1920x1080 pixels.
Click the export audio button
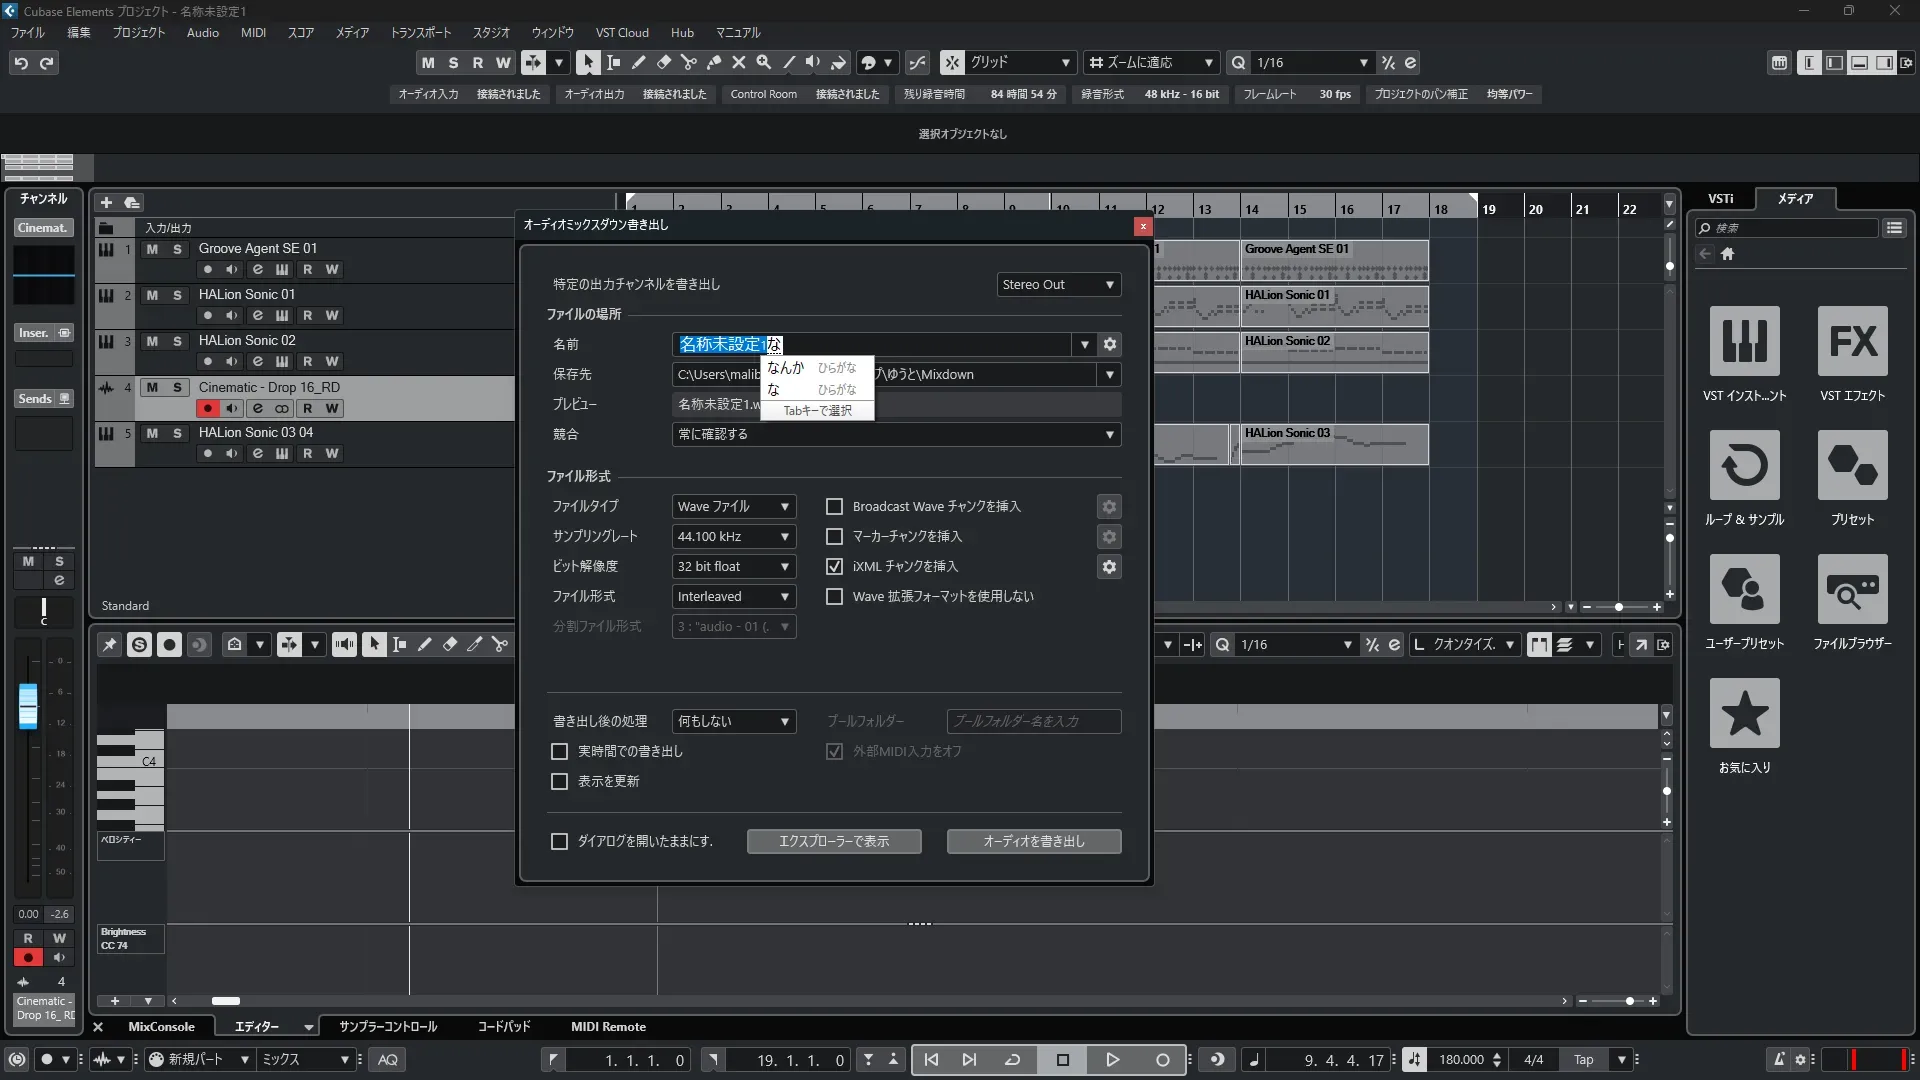click(1033, 842)
